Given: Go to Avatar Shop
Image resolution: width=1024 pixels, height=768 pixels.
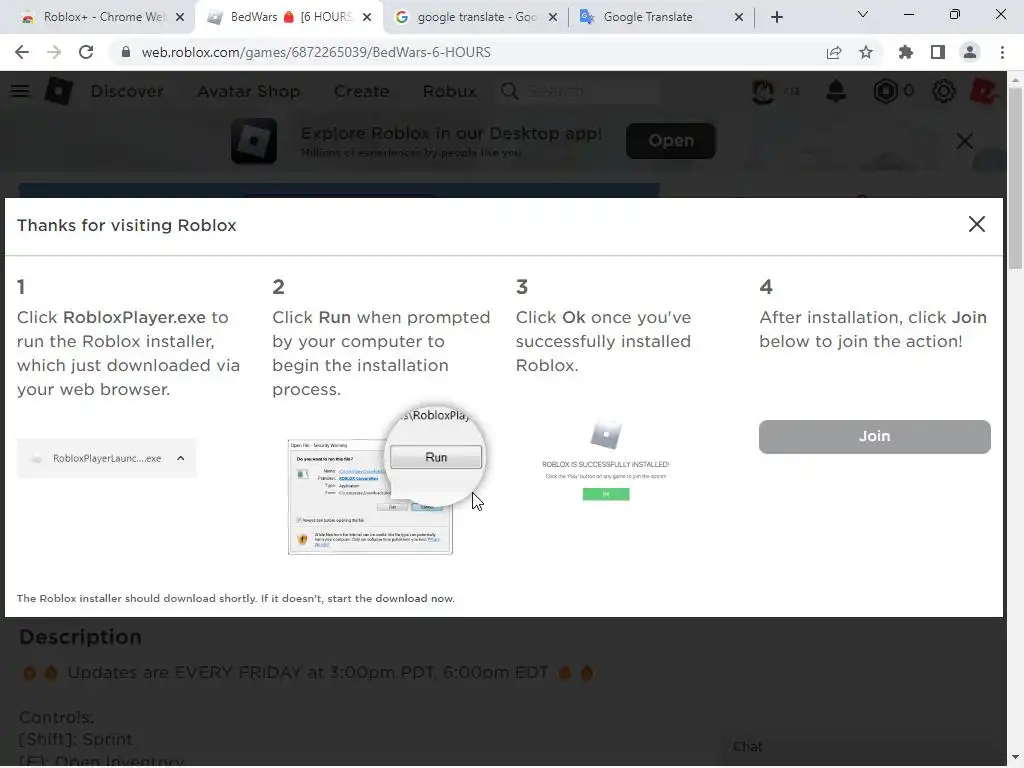Looking at the screenshot, I should [x=248, y=91].
